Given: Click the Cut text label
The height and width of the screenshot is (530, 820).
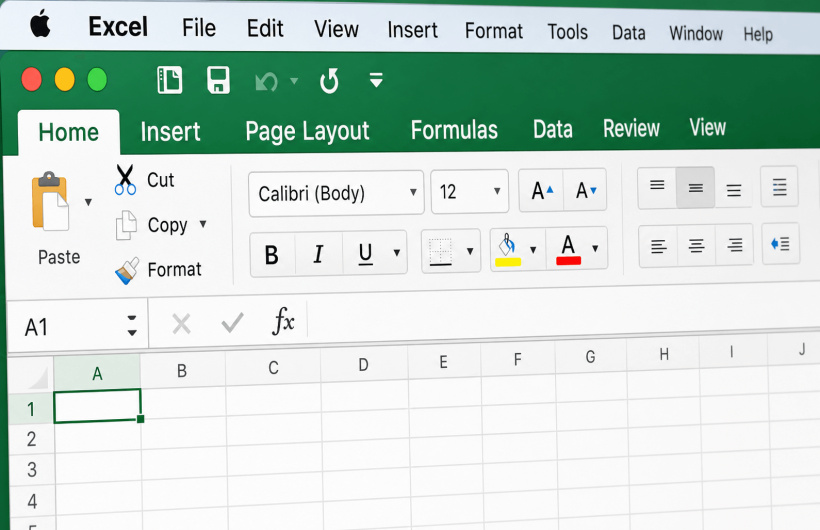Looking at the screenshot, I should point(161,180).
